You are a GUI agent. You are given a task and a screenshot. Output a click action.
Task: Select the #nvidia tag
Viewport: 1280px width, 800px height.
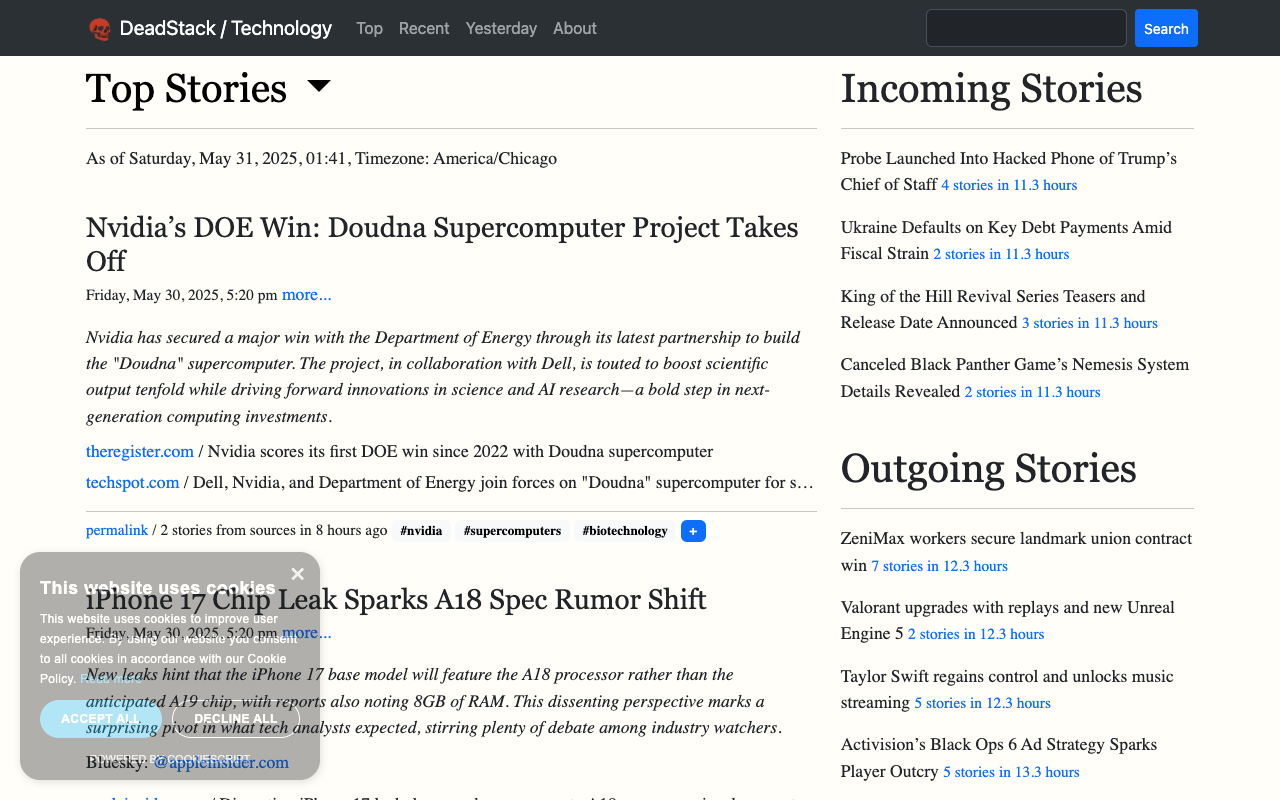(x=421, y=531)
